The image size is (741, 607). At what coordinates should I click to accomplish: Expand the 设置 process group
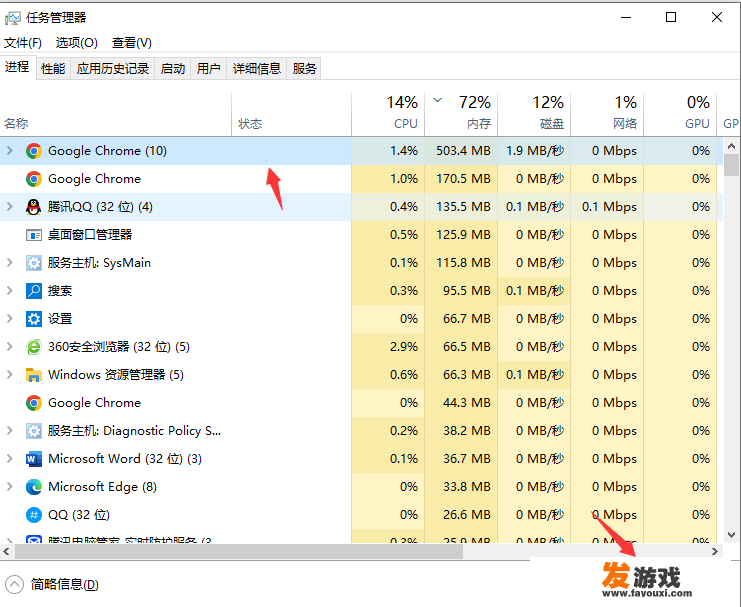coord(9,319)
